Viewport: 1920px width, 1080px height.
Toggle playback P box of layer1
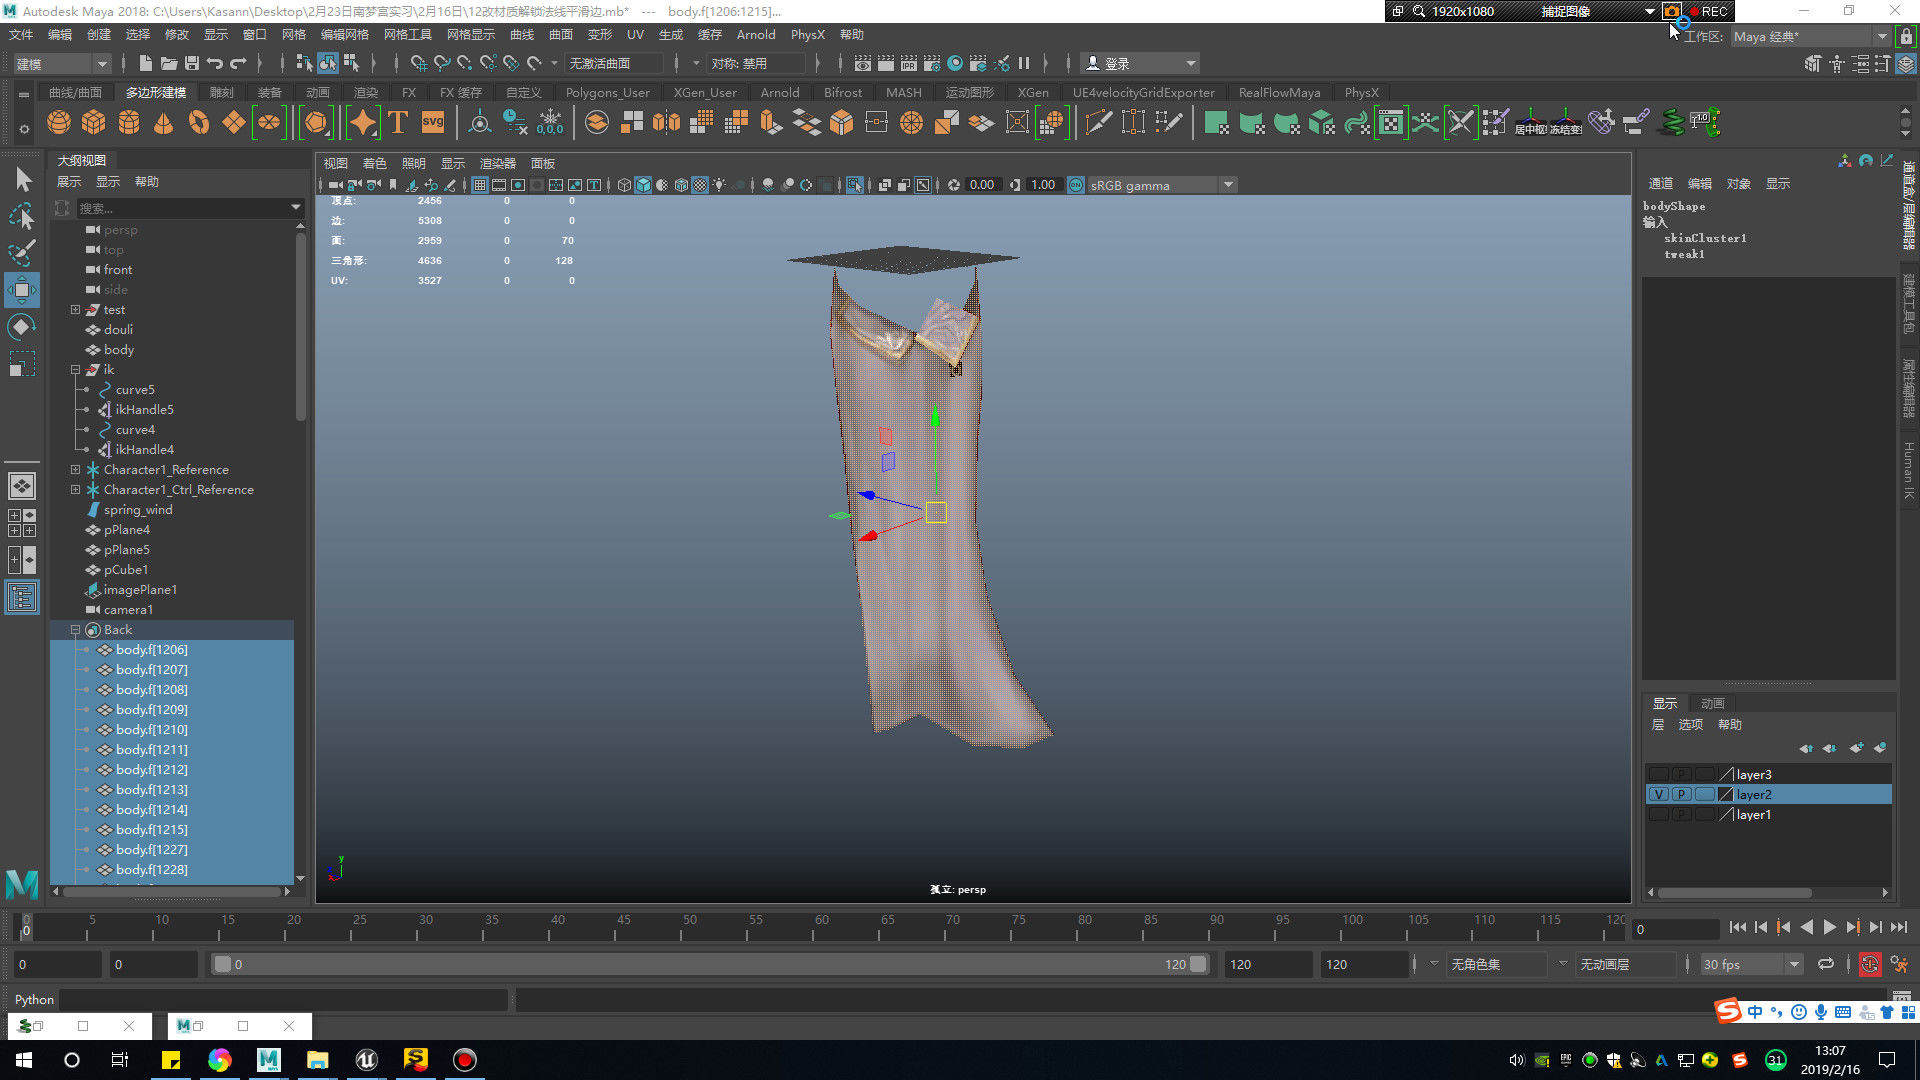(x=1682, y=814)
